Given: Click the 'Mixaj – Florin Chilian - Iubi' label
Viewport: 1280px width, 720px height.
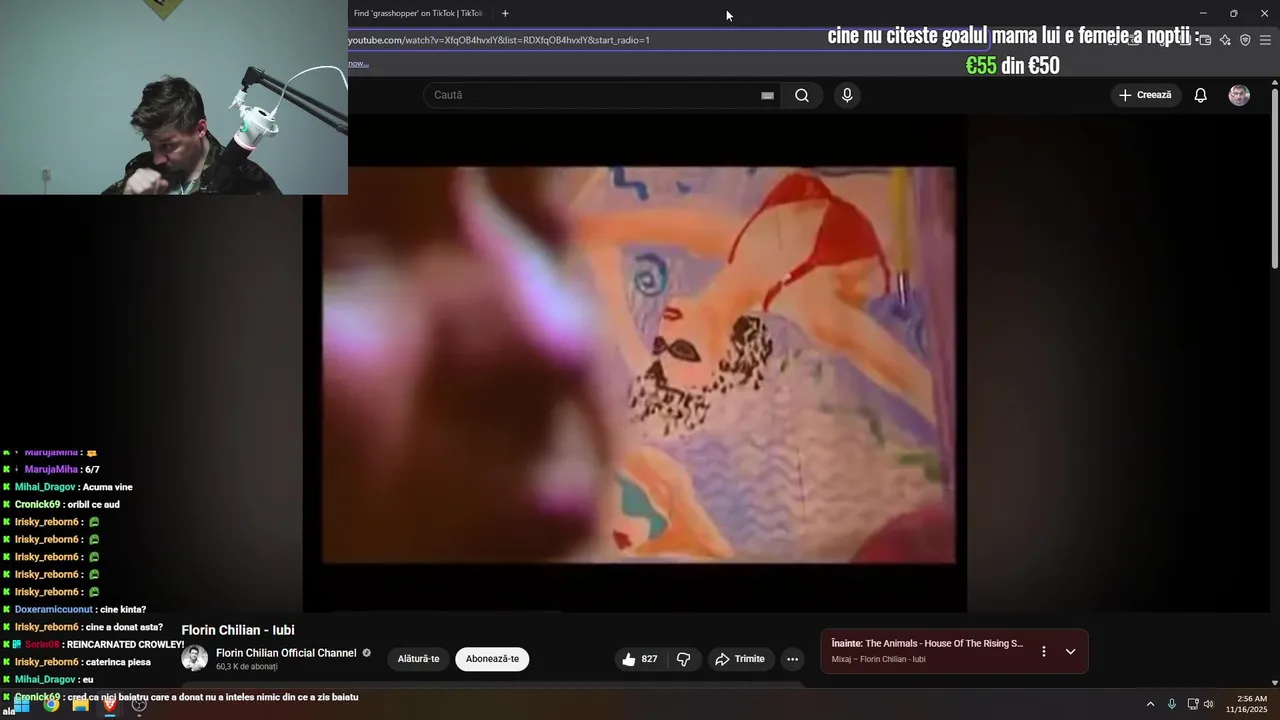Looking at the screenshot, I should coord(878,659).
